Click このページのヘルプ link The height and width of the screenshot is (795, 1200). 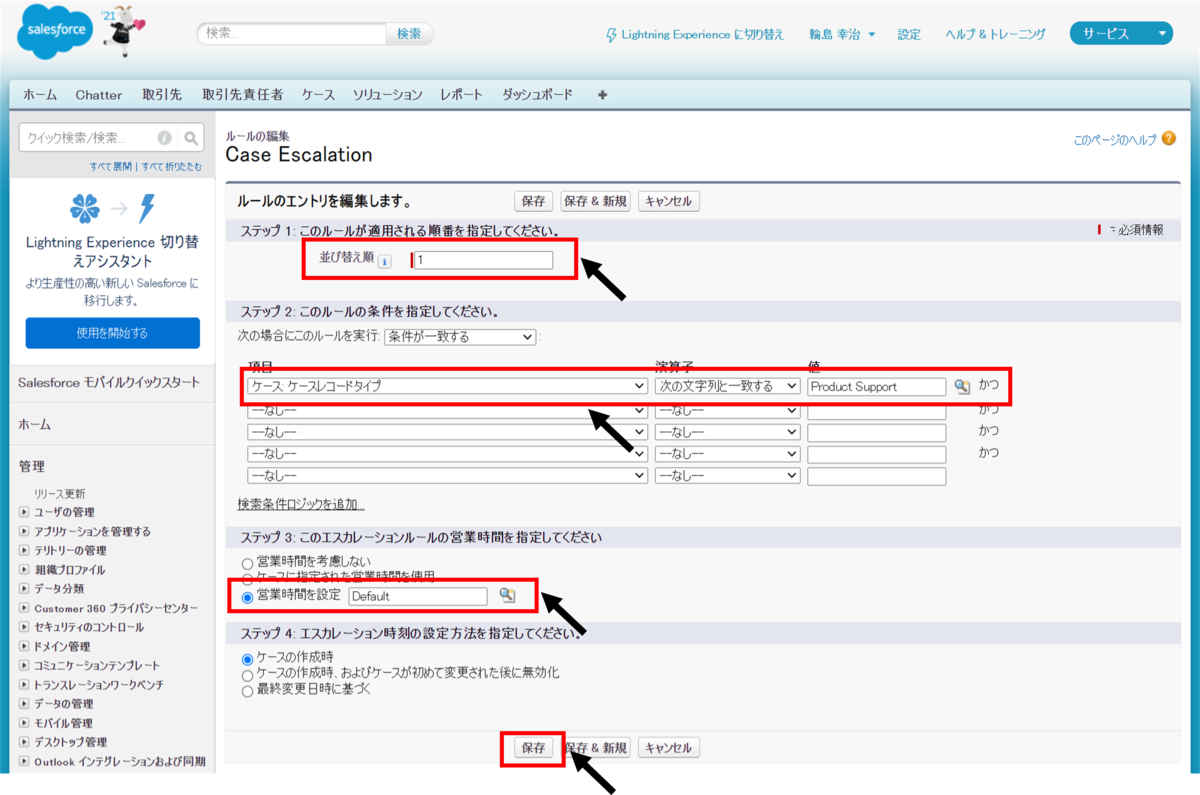coord(1115,141)
